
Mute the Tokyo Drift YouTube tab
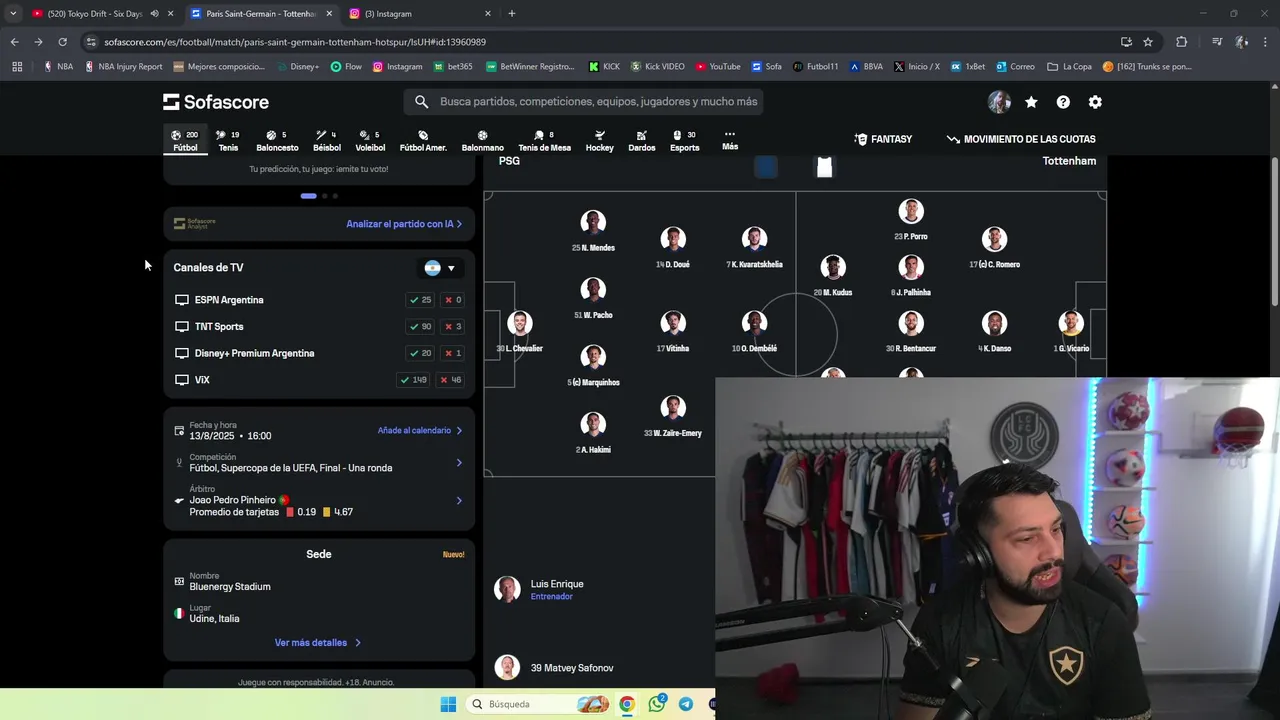(x=155, y=14)
